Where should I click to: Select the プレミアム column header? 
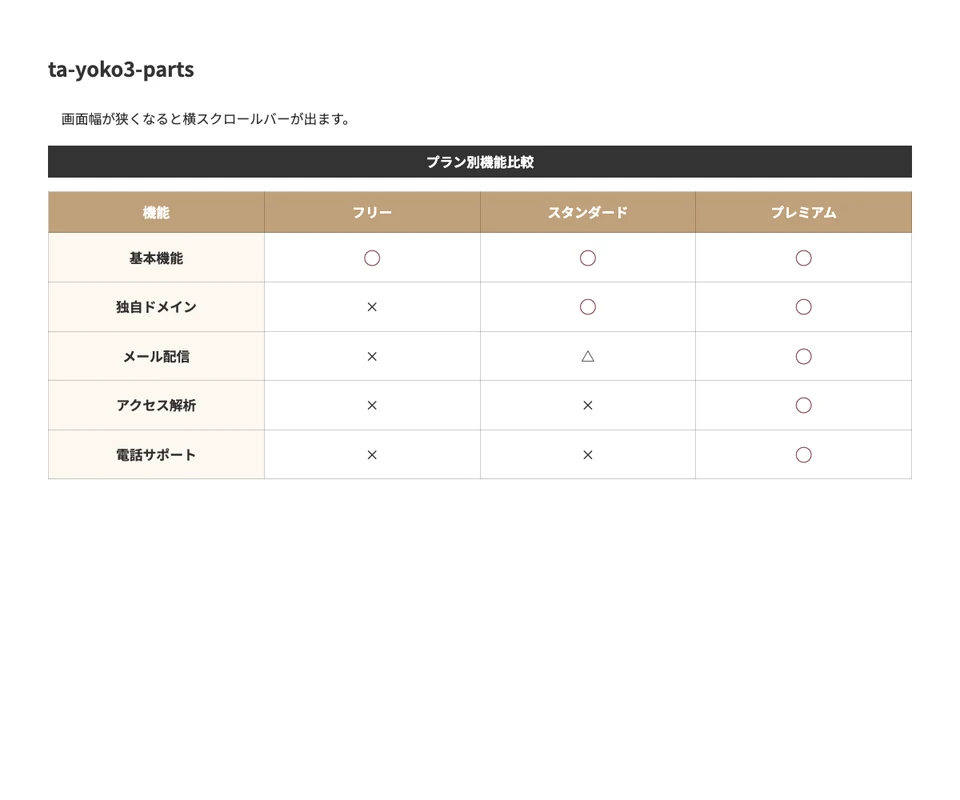803,212
